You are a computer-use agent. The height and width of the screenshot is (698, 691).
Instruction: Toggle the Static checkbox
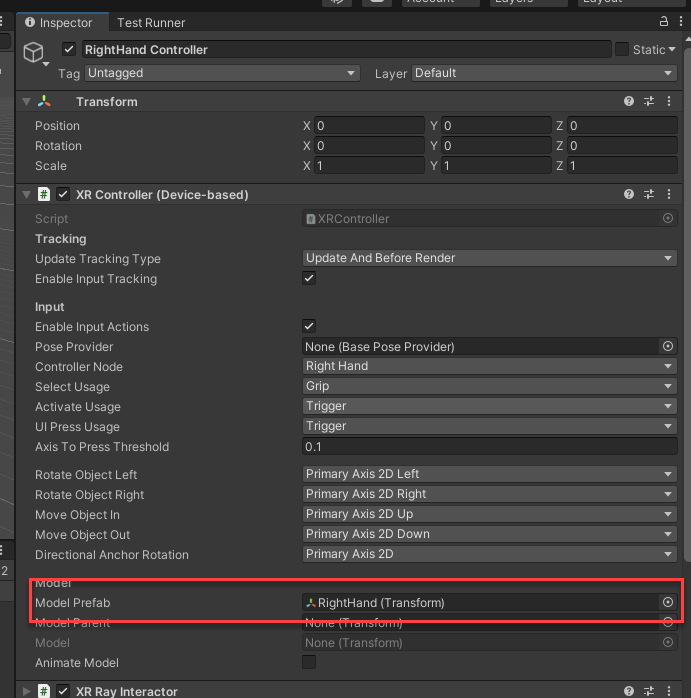(622, 49)
